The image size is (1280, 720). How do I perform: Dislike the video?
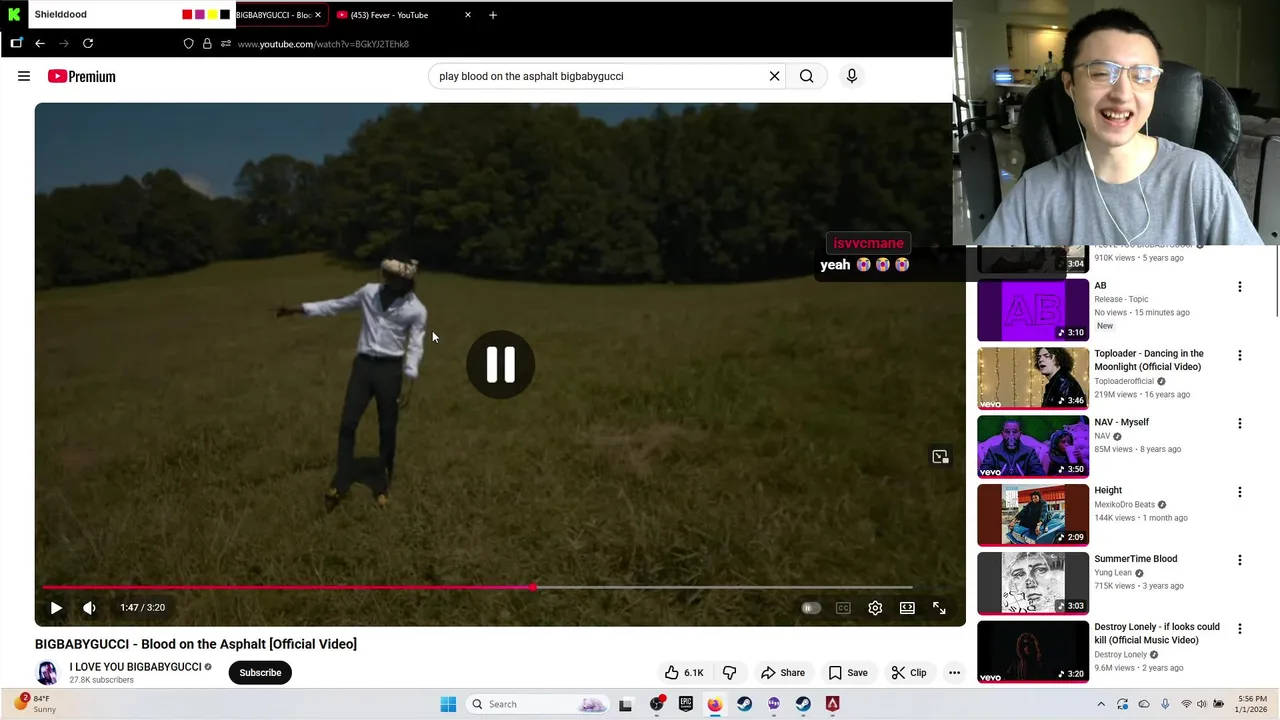tap(729, 673)
